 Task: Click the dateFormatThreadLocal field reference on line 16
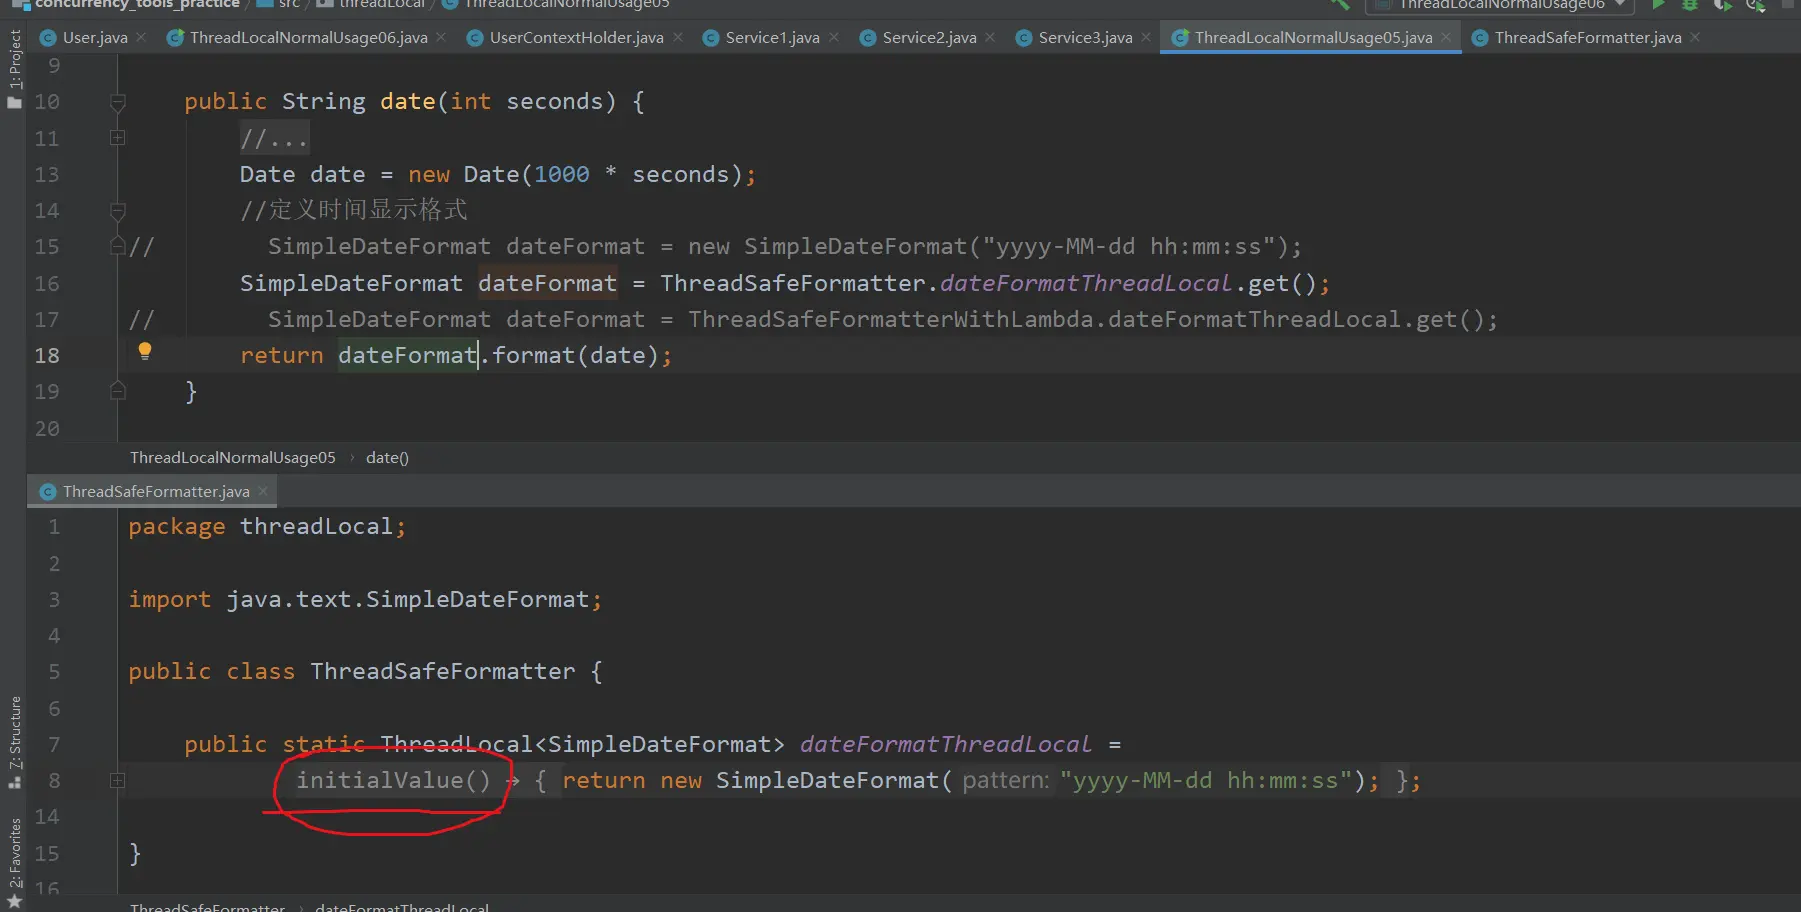click(1085, 283)
